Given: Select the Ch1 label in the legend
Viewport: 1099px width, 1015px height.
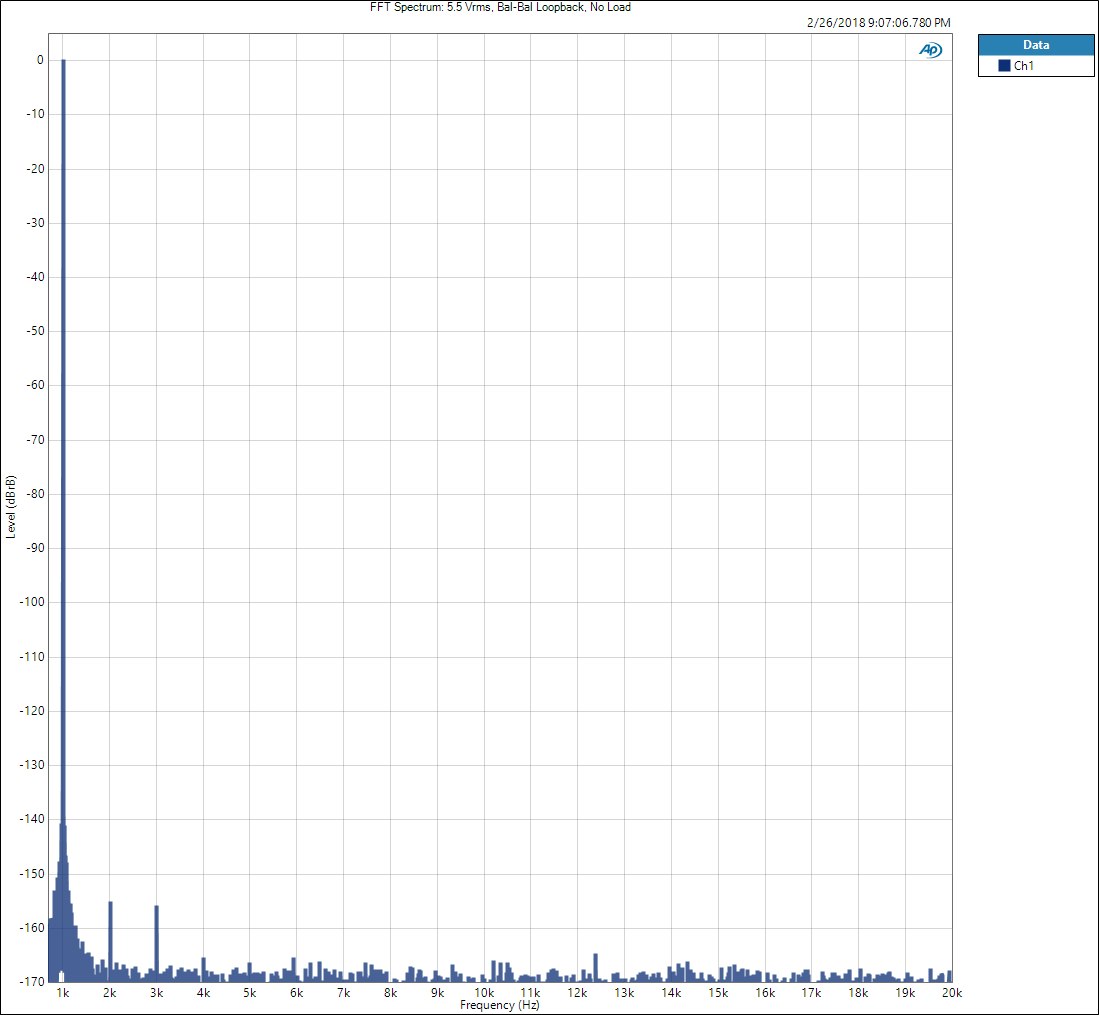Looking at the screenshot, I should pos(1023,66).
